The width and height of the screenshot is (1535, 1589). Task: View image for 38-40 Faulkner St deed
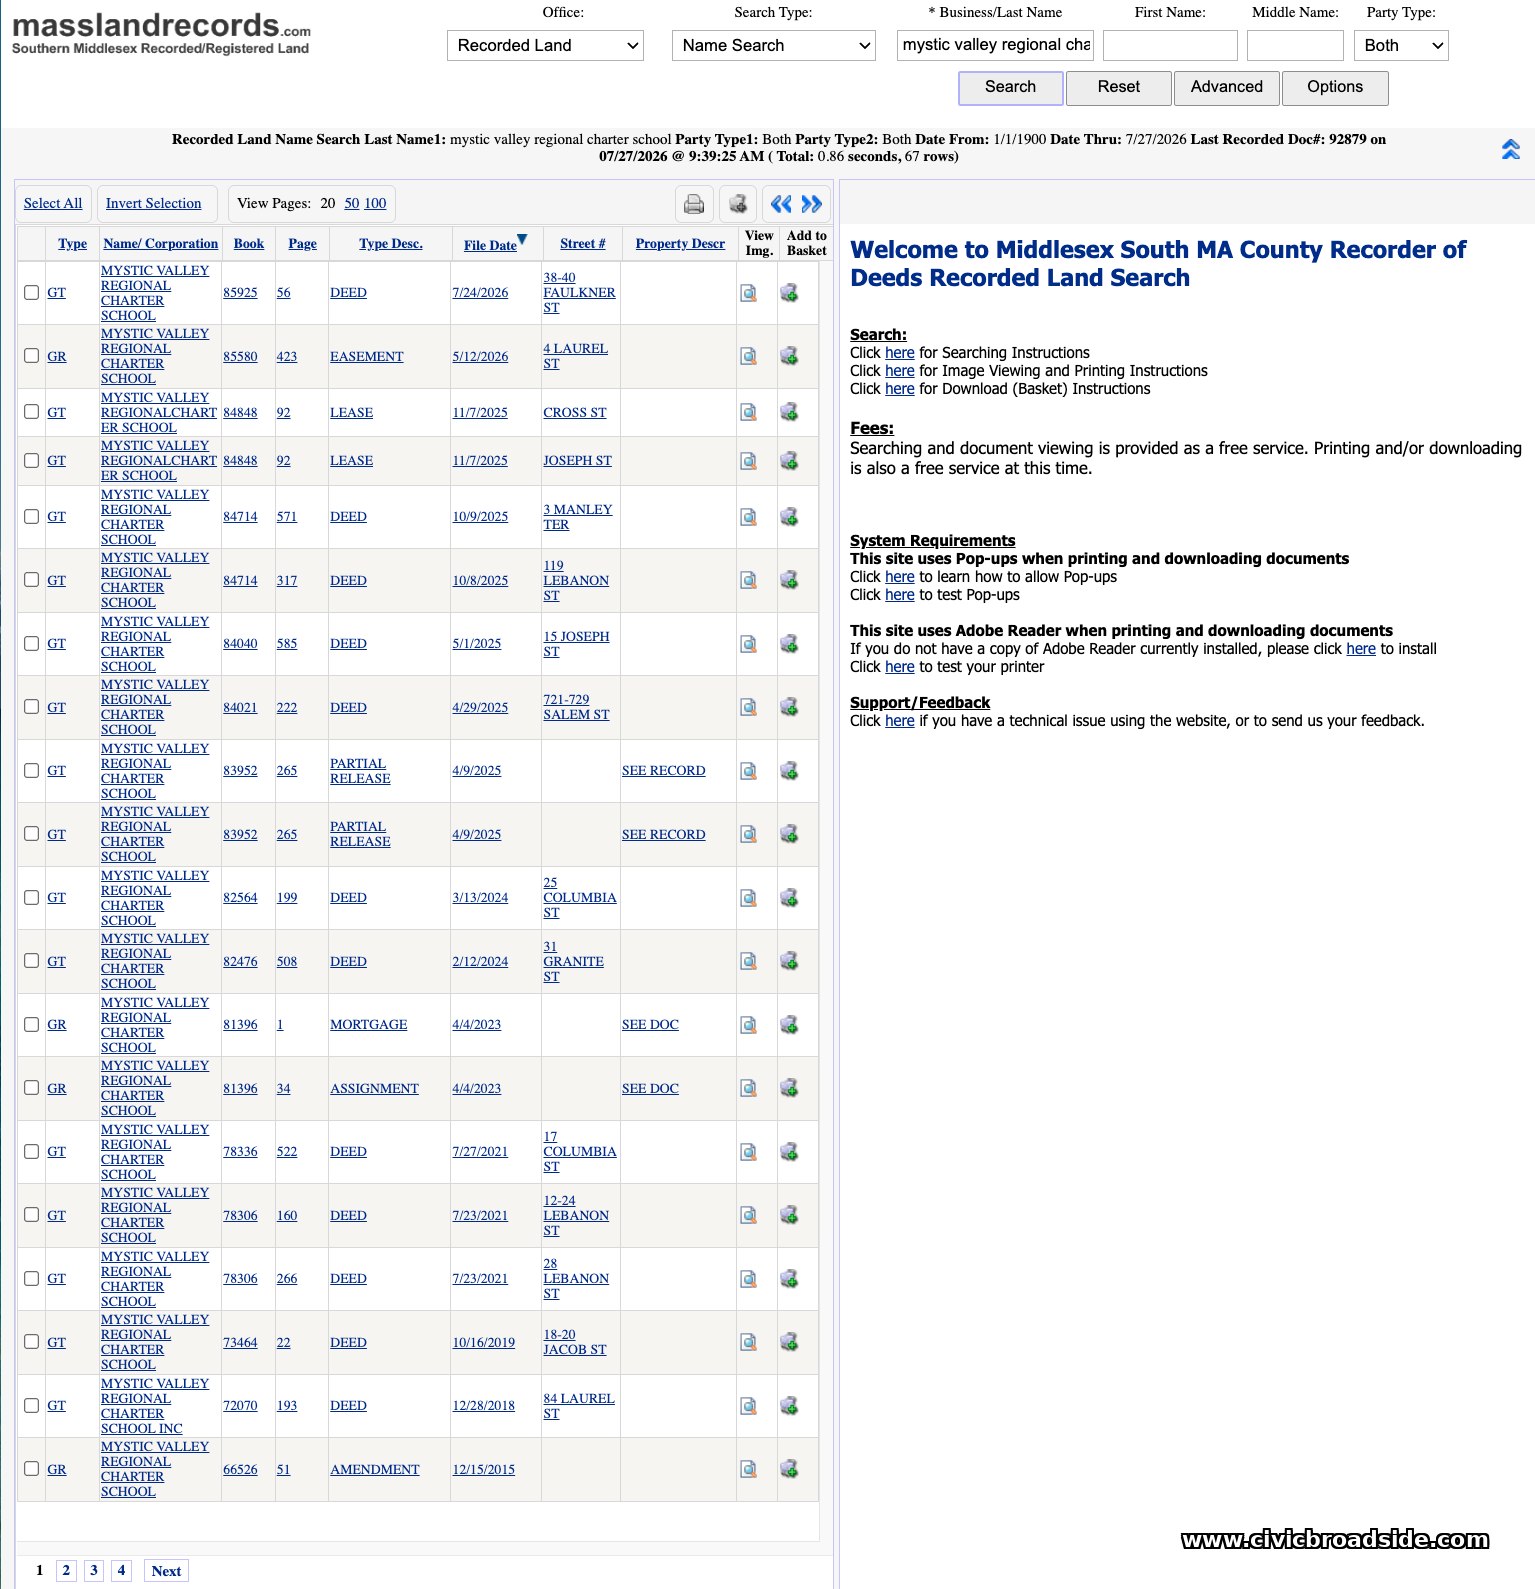coord(748,293)
